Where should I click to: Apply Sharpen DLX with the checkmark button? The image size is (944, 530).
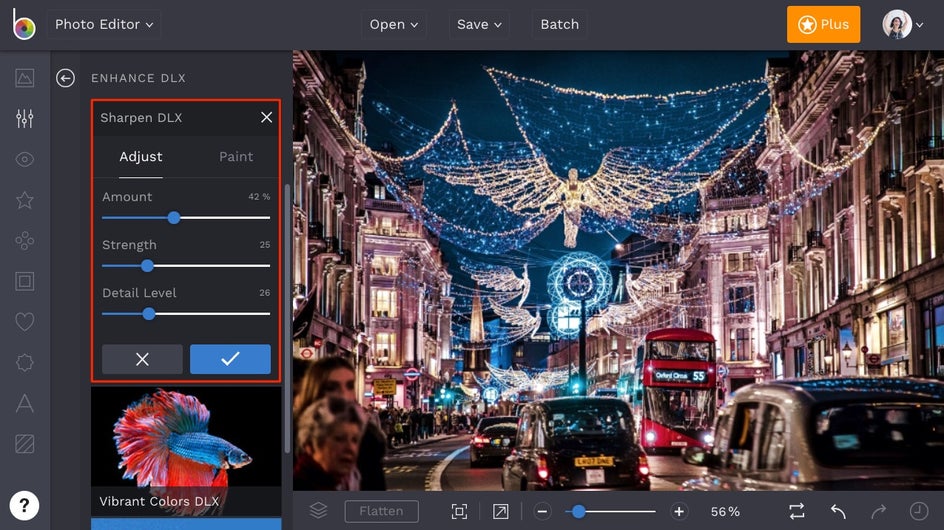[x=230, y=359]
